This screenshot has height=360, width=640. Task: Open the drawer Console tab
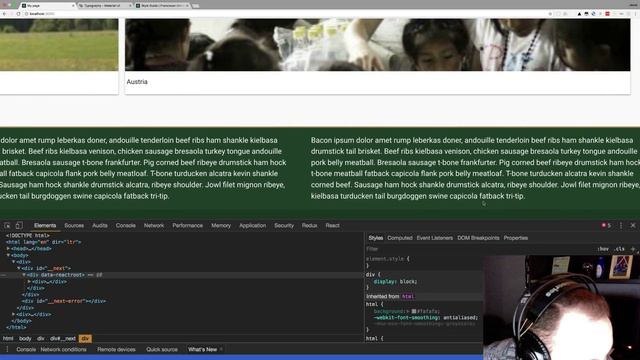(x=26, y=349)
